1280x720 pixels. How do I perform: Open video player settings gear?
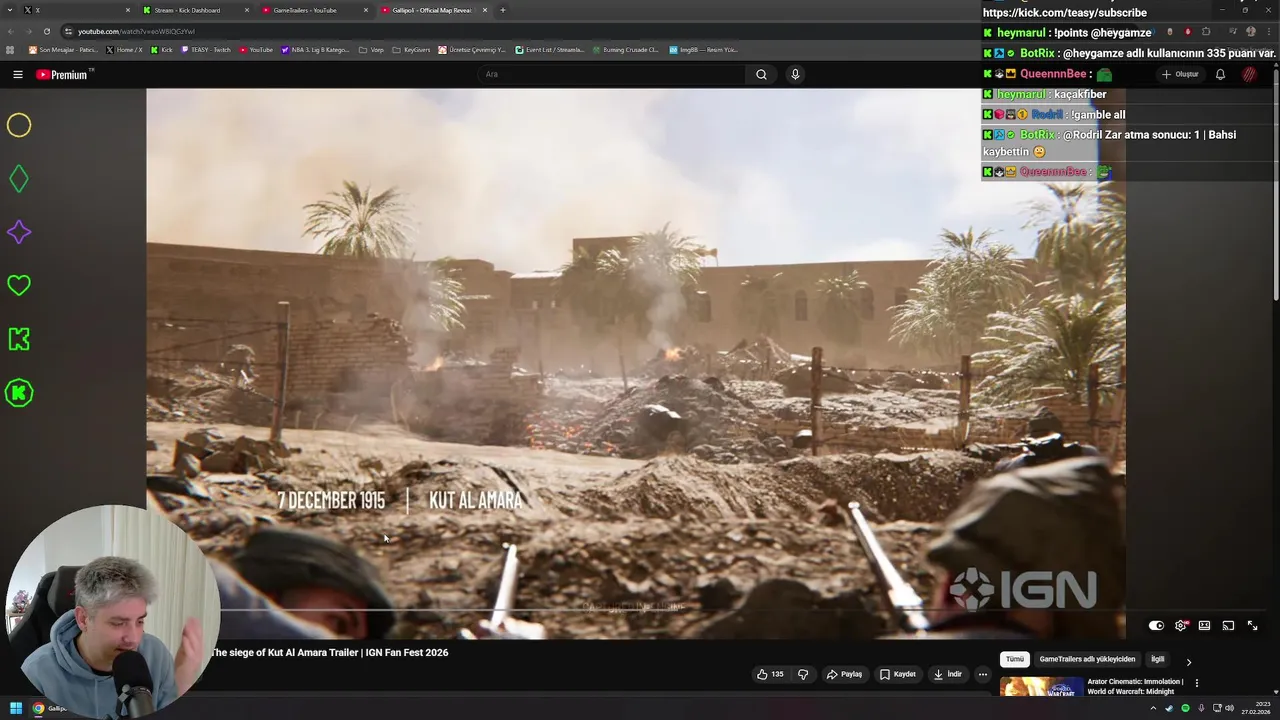(x=1181, y=626)
